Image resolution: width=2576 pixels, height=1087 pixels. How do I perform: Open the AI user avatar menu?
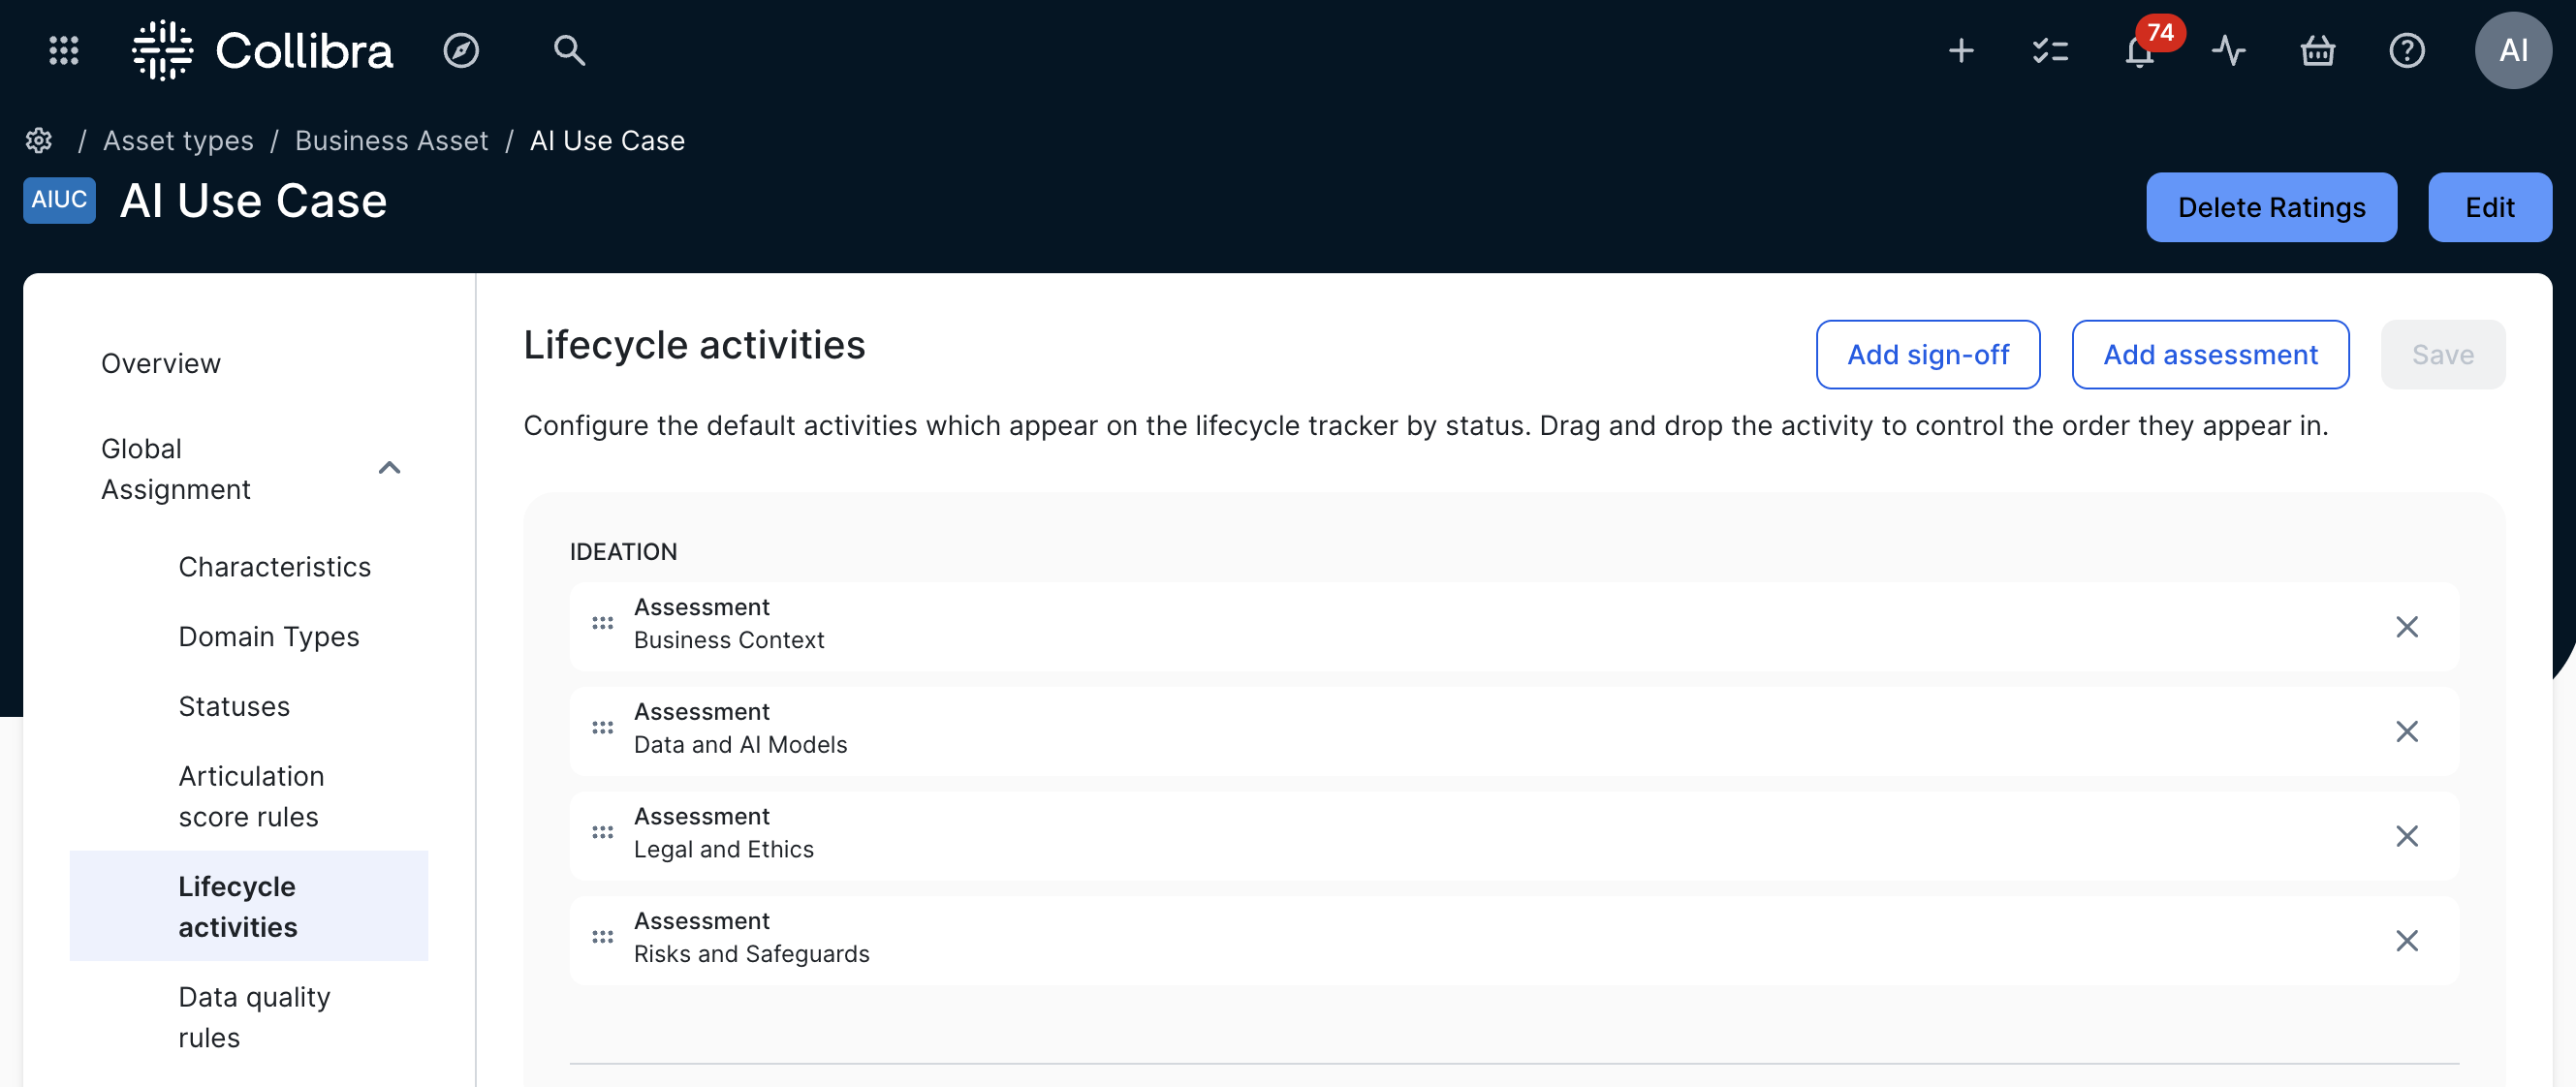(2512, 50)
